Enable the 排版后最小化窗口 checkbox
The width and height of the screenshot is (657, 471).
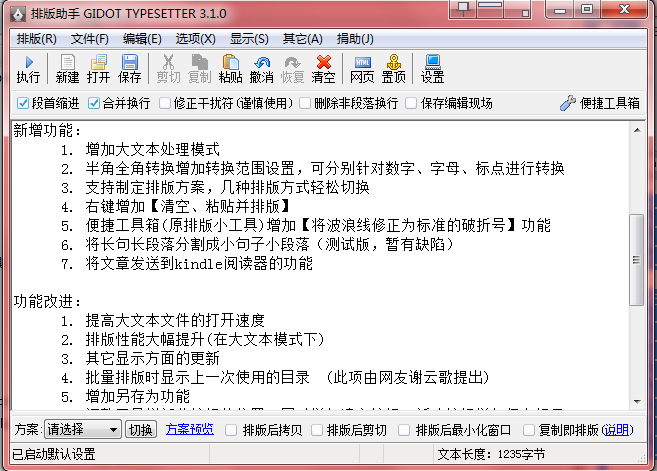pyautogui.click(x=406, y=430)
